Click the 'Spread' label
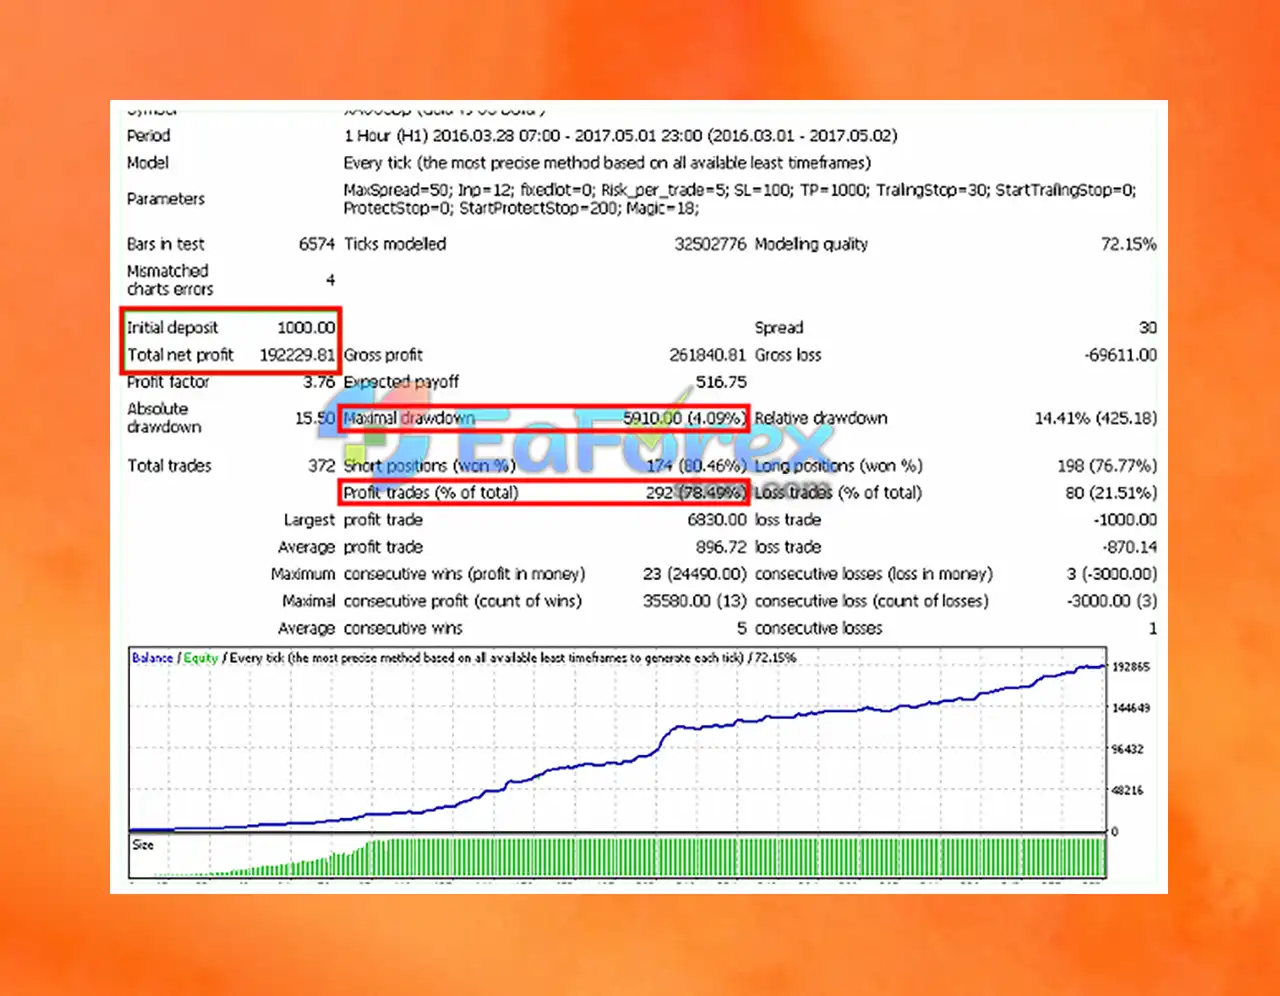Screen dimensions: 1280x996 point(779,327)
